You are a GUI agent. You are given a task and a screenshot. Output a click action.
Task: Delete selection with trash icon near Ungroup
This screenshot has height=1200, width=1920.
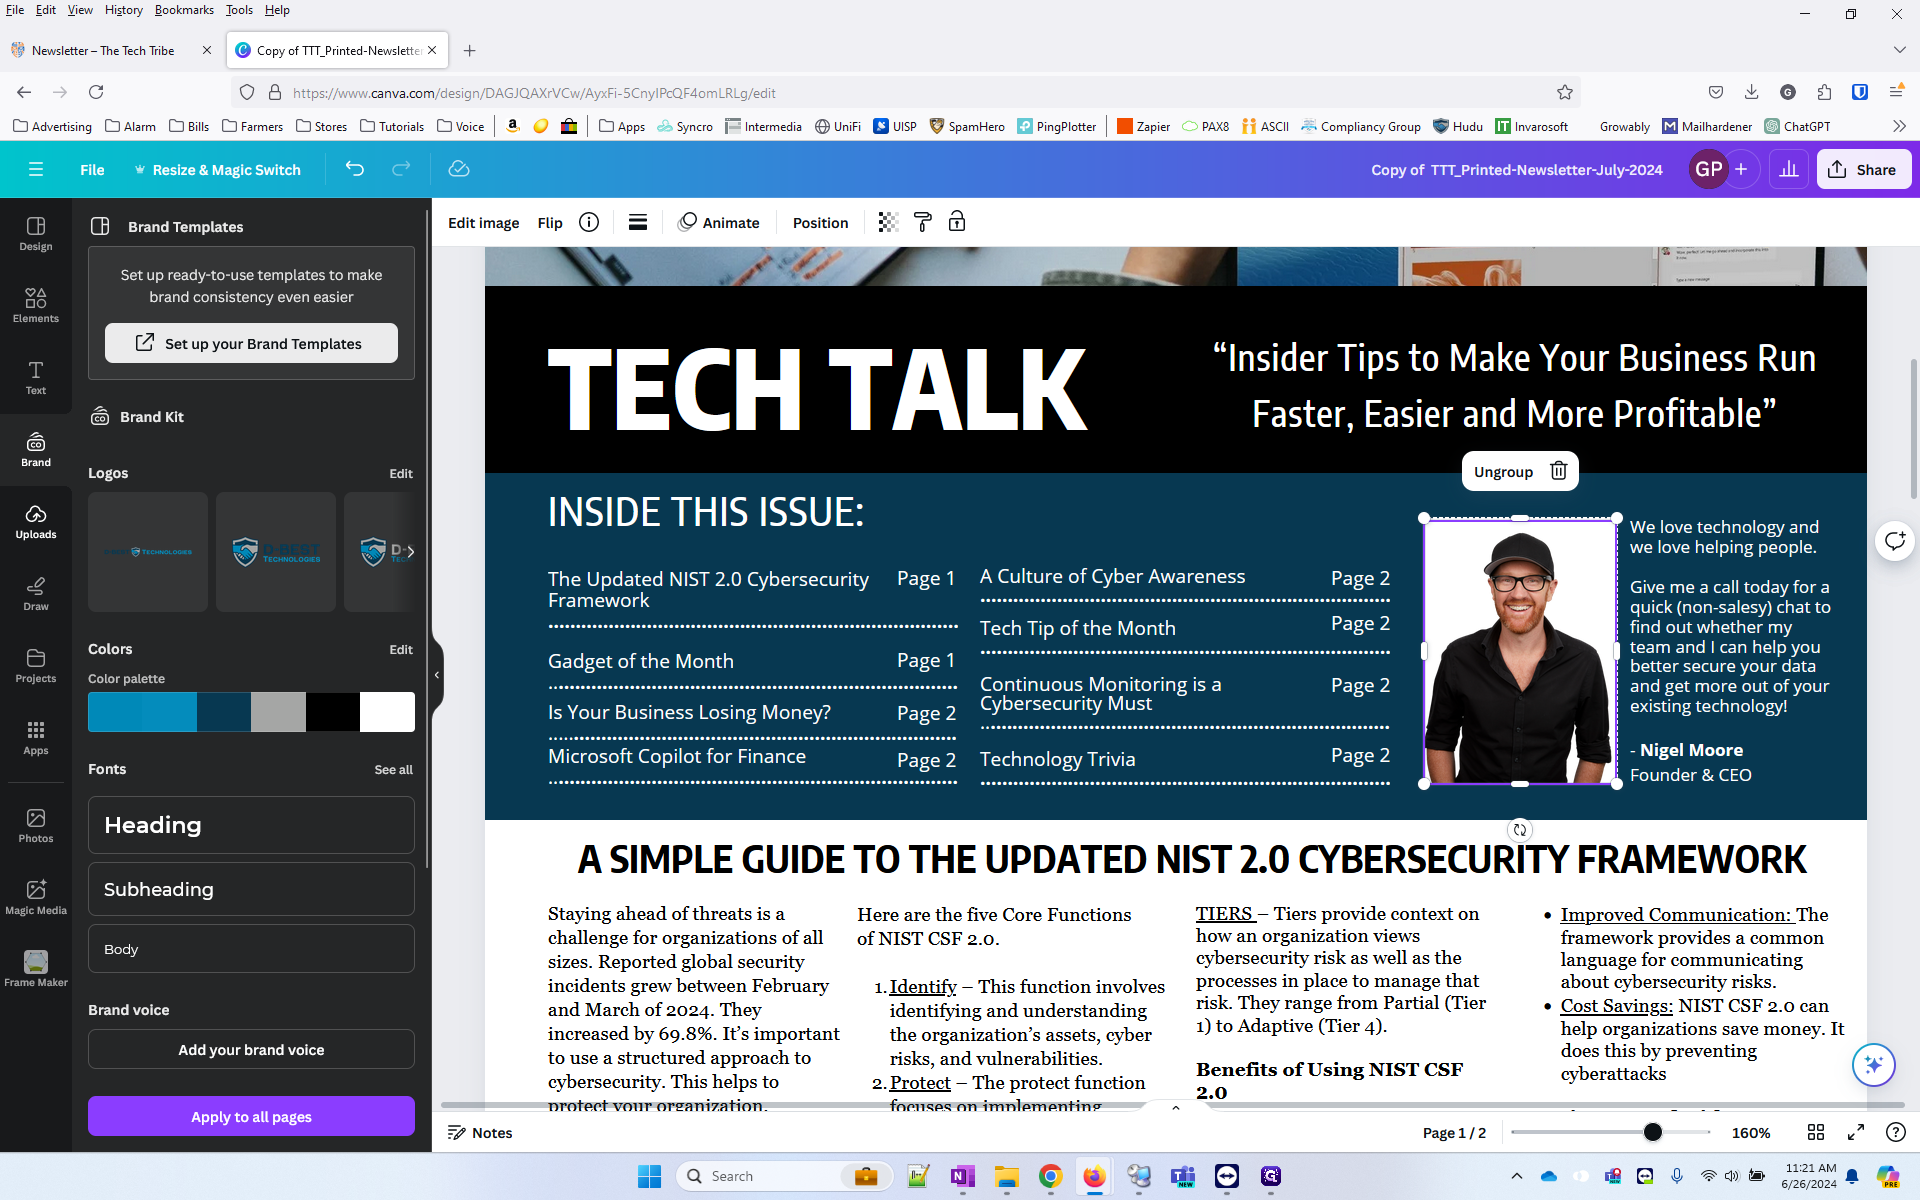[1558, 471]
